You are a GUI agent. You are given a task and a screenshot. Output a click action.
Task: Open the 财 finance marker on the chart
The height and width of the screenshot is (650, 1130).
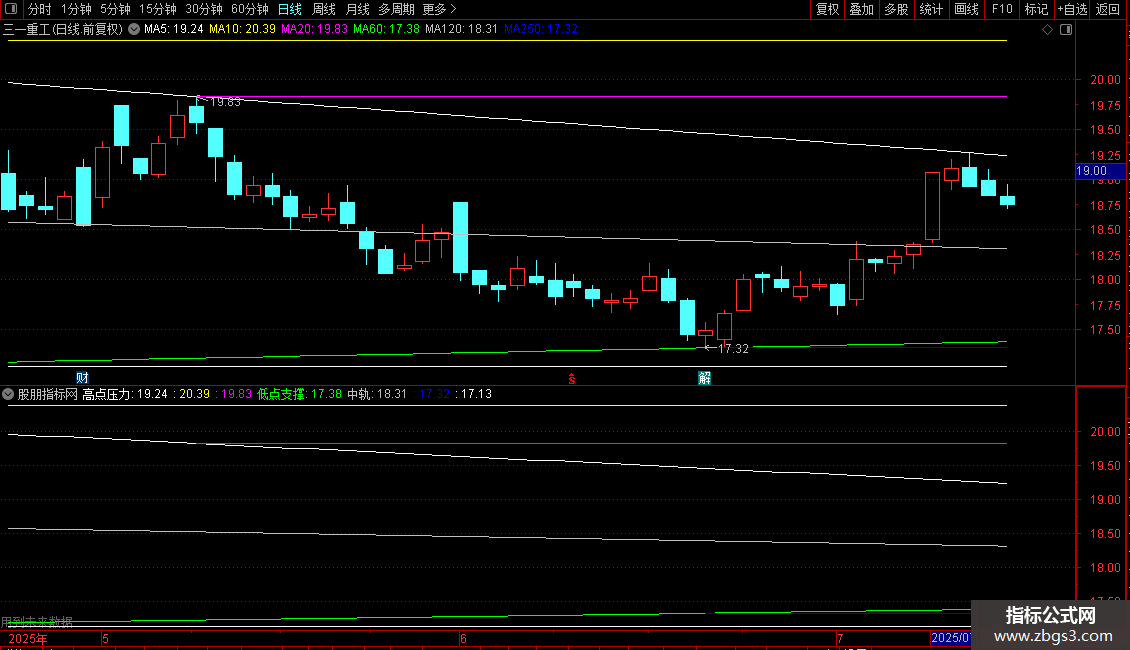tap(82, 378)
